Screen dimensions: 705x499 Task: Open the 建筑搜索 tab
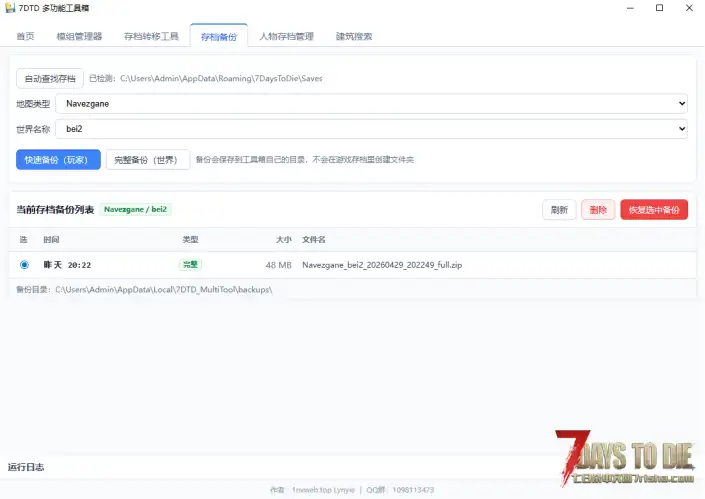pyautogui.click(x=354, y=36)
